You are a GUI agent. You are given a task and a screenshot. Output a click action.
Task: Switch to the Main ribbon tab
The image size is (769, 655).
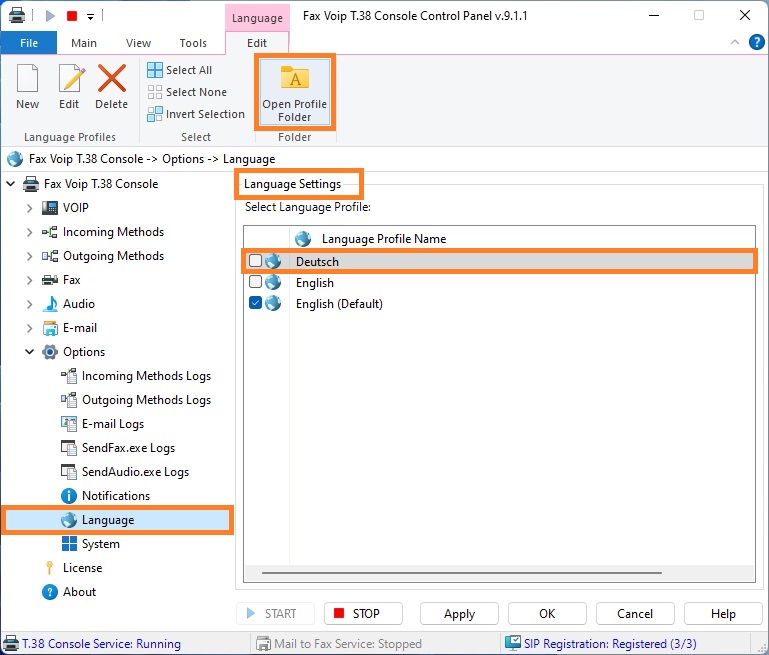click(x=84, y=43)
